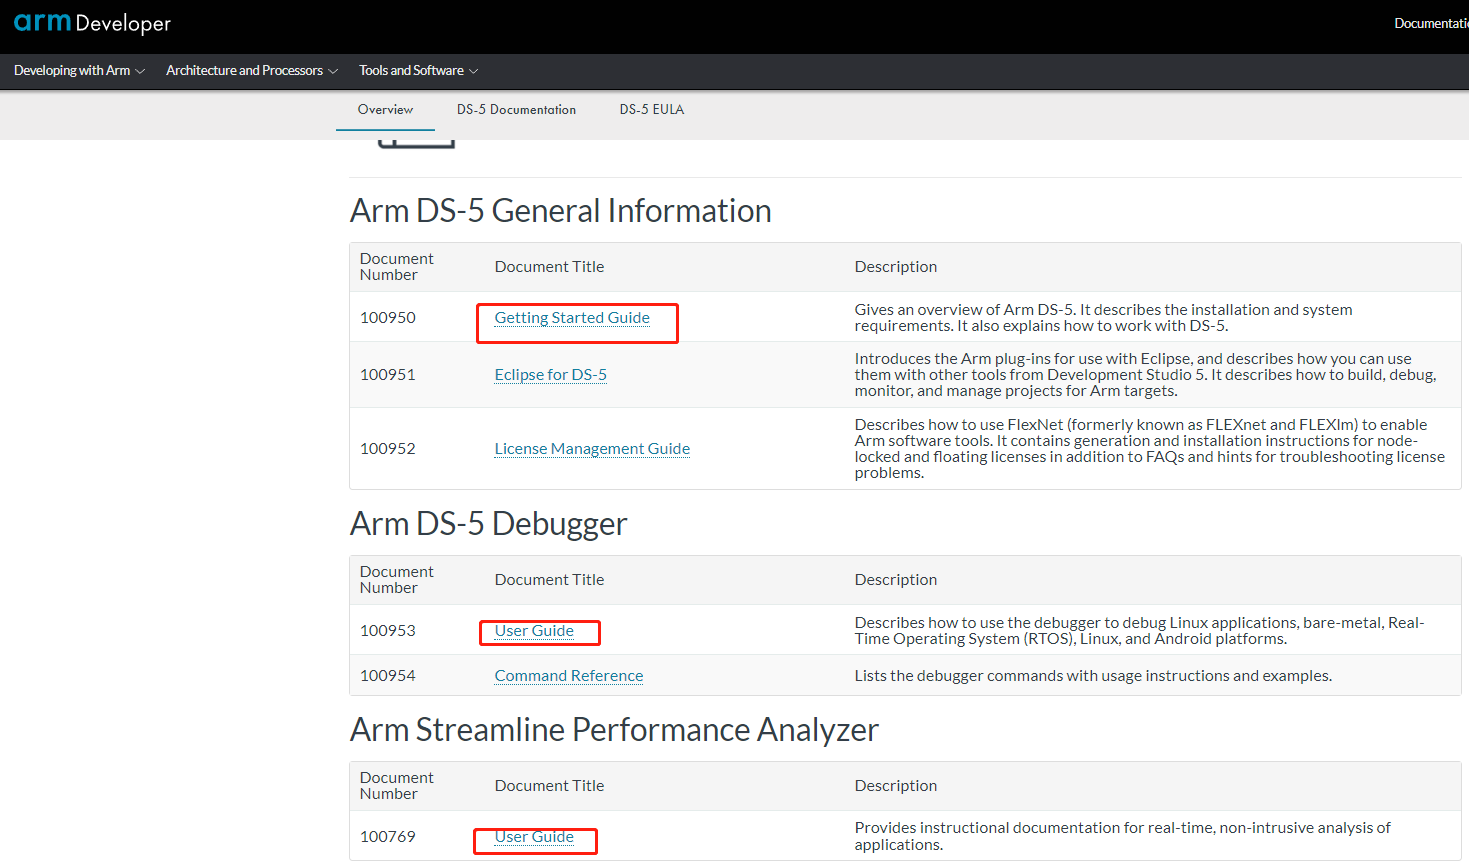Click the DS-5 Debugger User Guide link
This screenshot has width=1469, height=863.
533,631
